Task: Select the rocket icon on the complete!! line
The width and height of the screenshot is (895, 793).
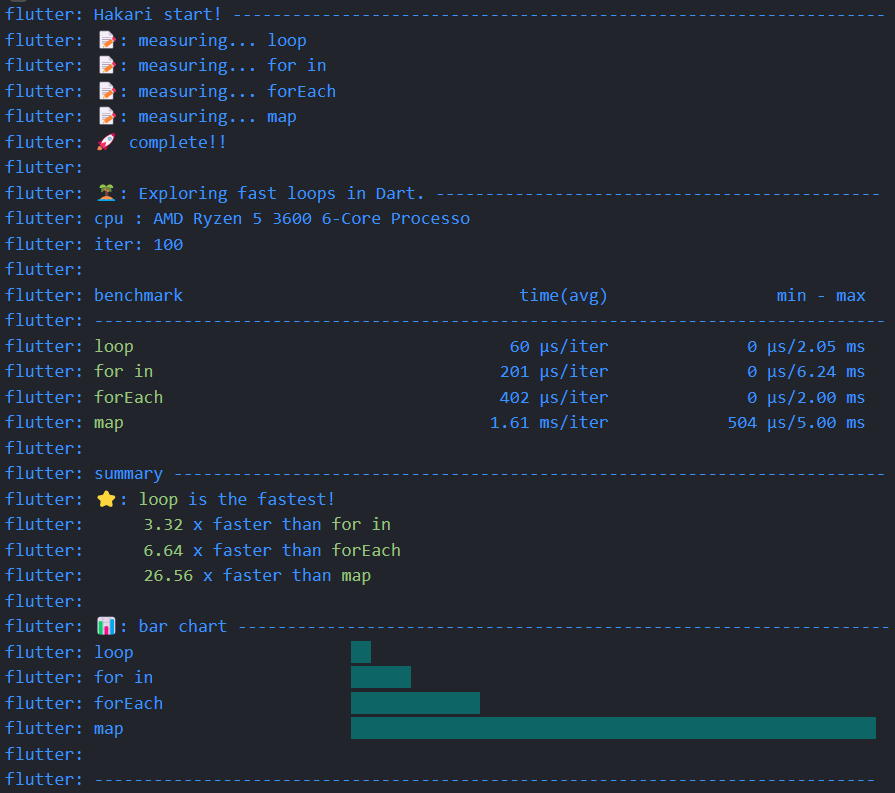Action: pos(106,141)
